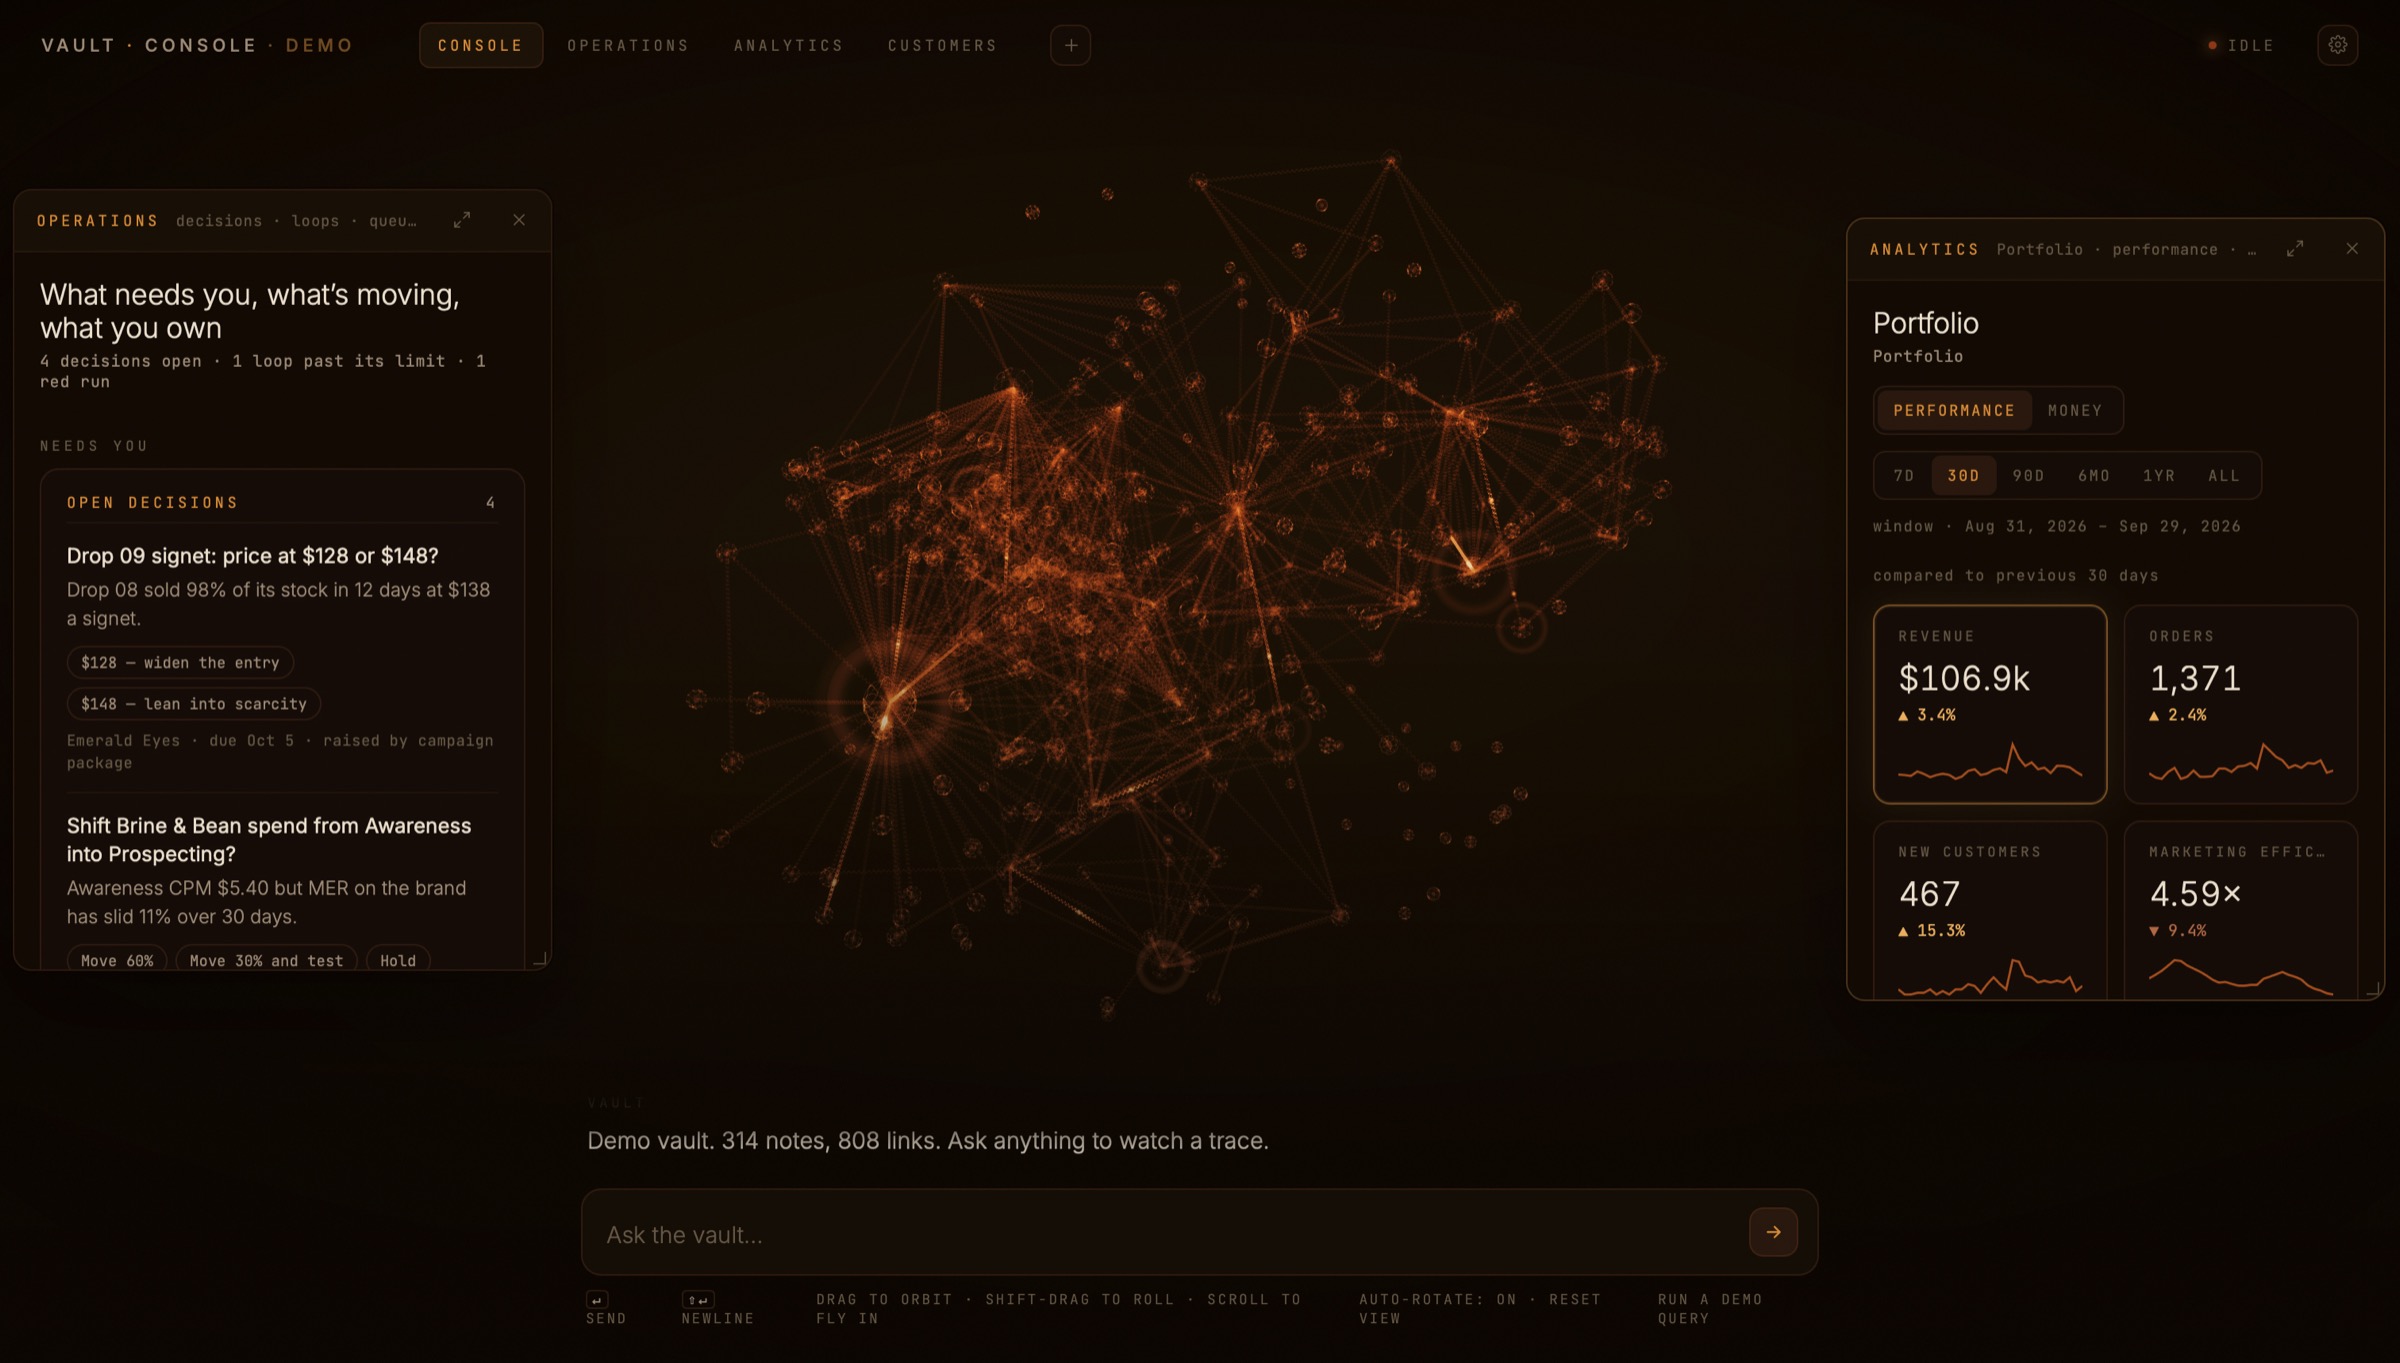
Task: Submit query with arrow send button
Action: point(1773,1232)
